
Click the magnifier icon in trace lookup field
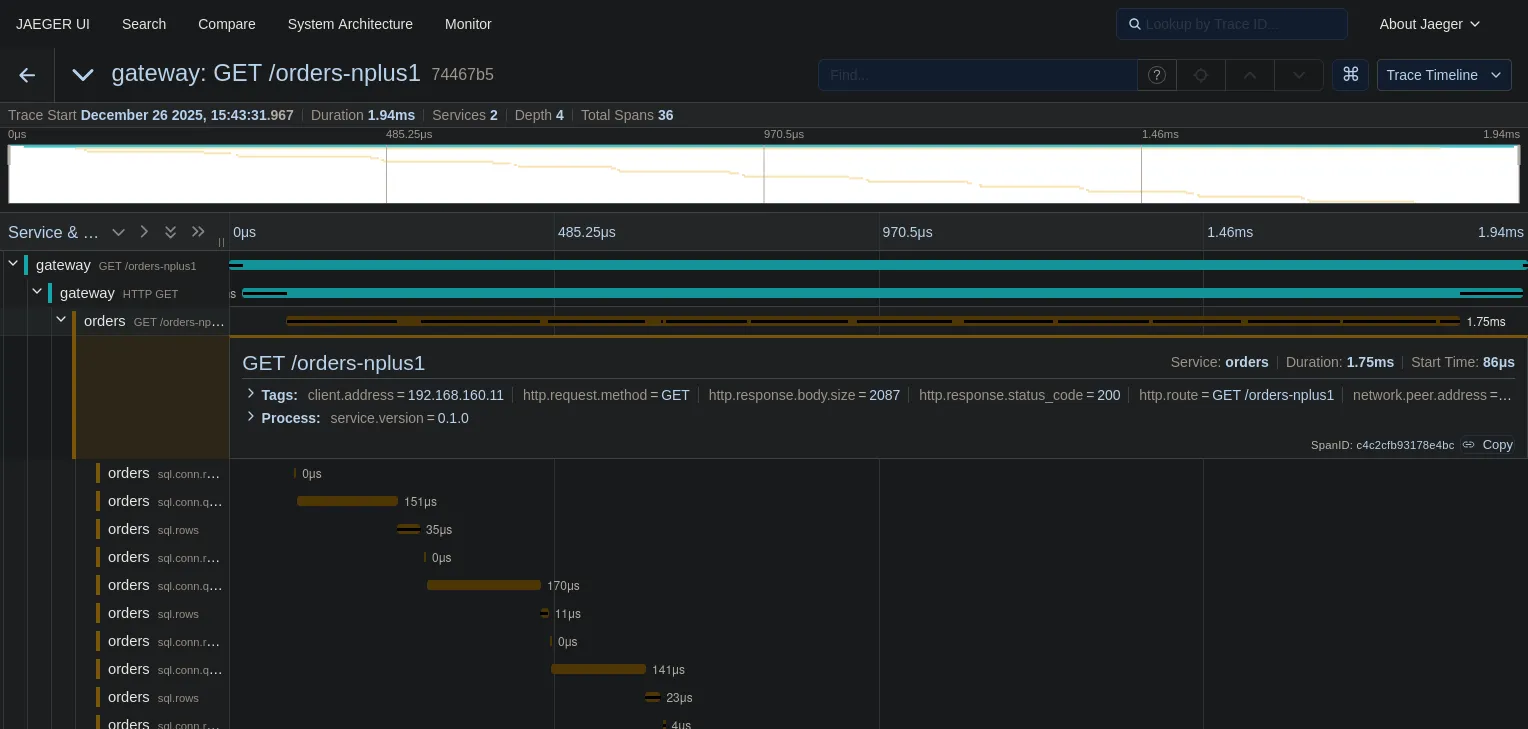[1135, 24]
